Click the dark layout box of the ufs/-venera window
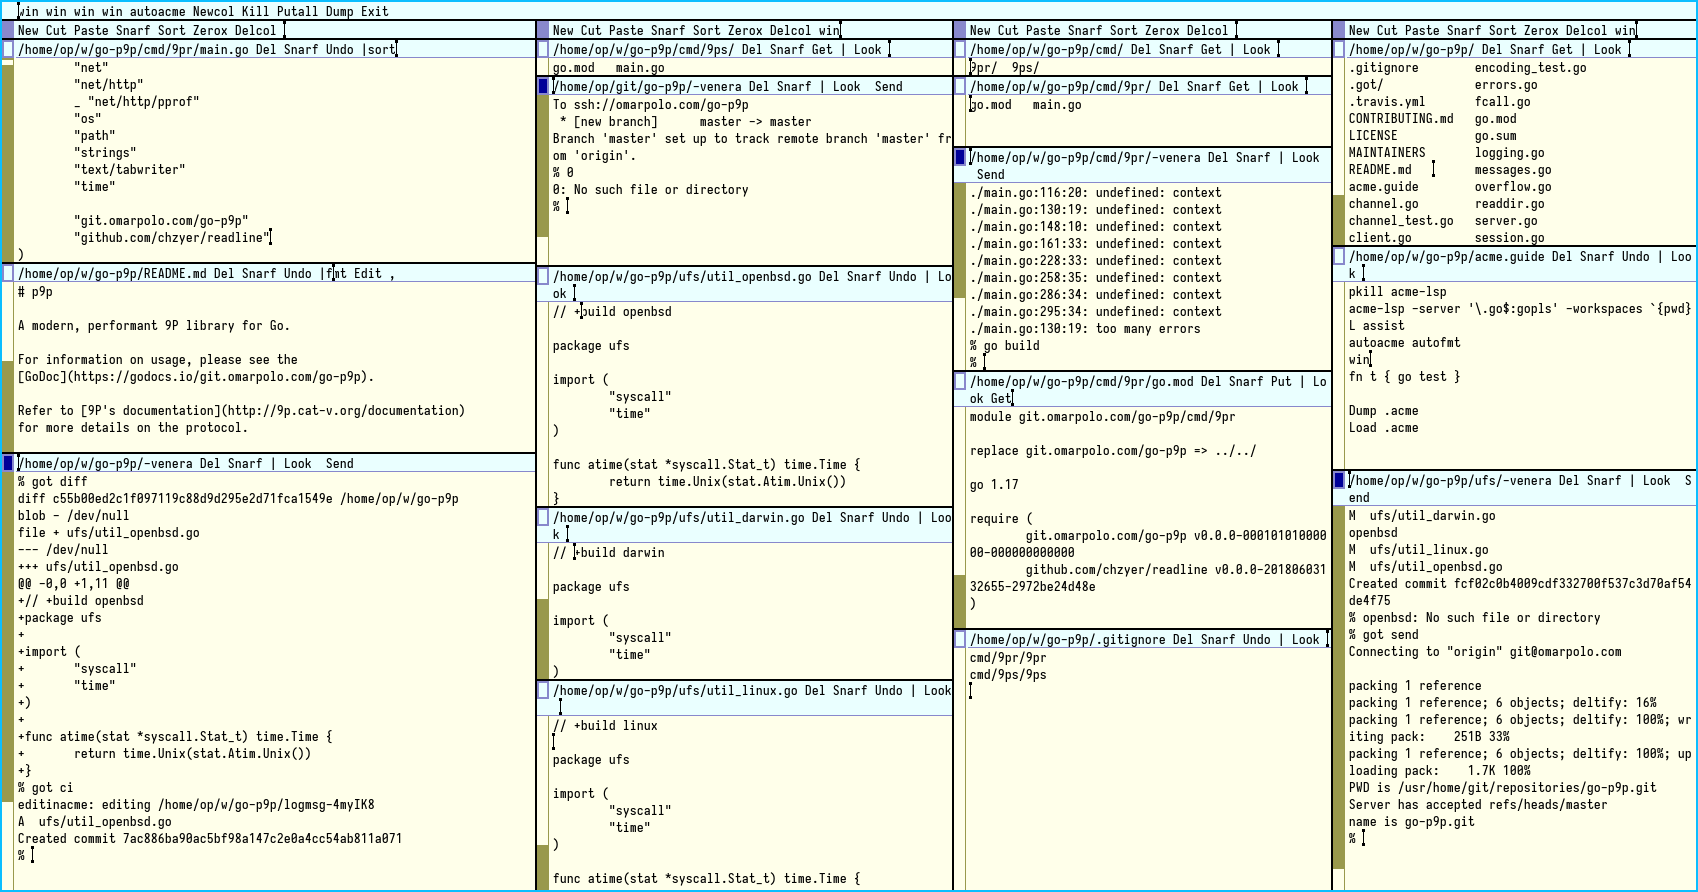The width and height of the screenshot is (1698, 892). coord(1339,480)
